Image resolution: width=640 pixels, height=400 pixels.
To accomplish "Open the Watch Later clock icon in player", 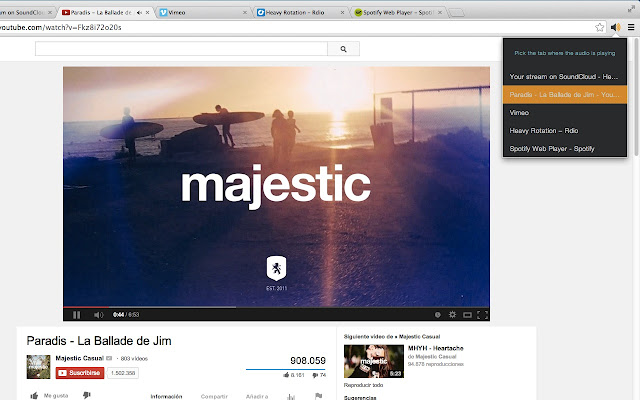I will pos(438,315).
